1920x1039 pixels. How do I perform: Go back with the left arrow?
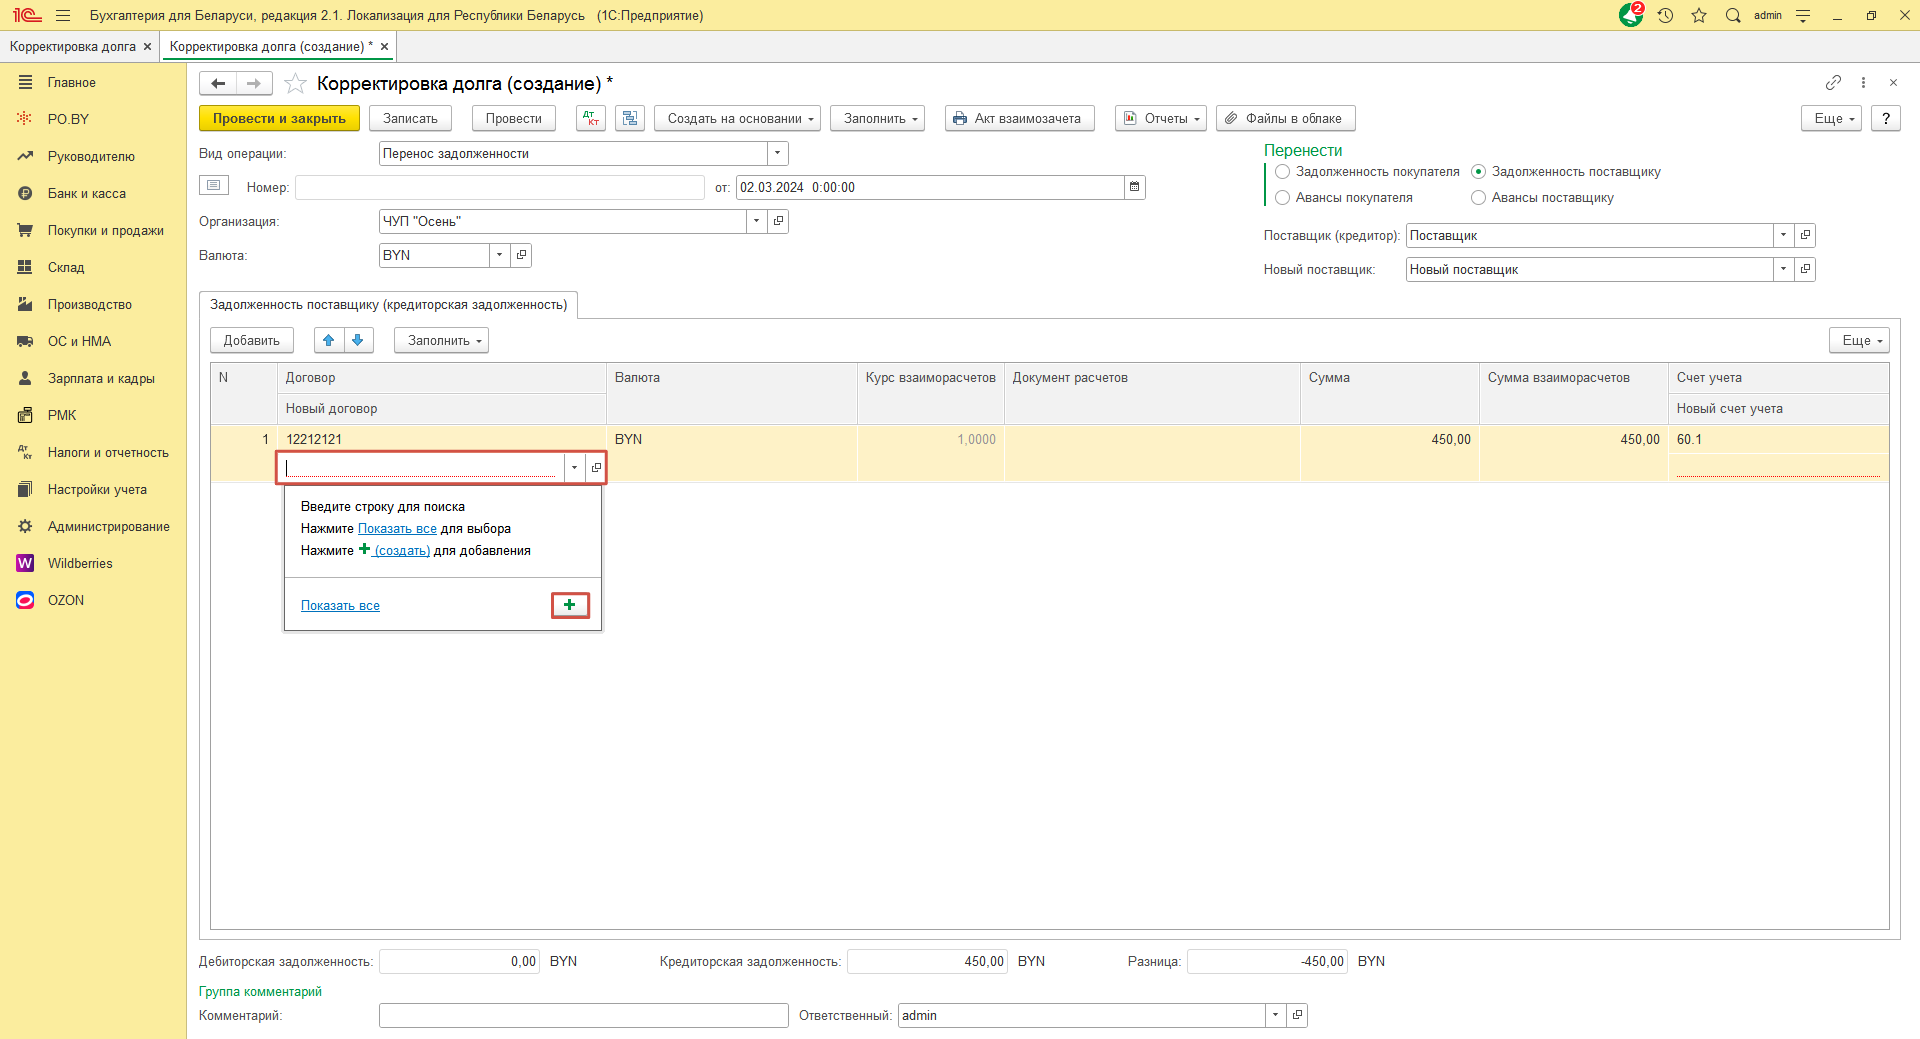pos(218,83)
